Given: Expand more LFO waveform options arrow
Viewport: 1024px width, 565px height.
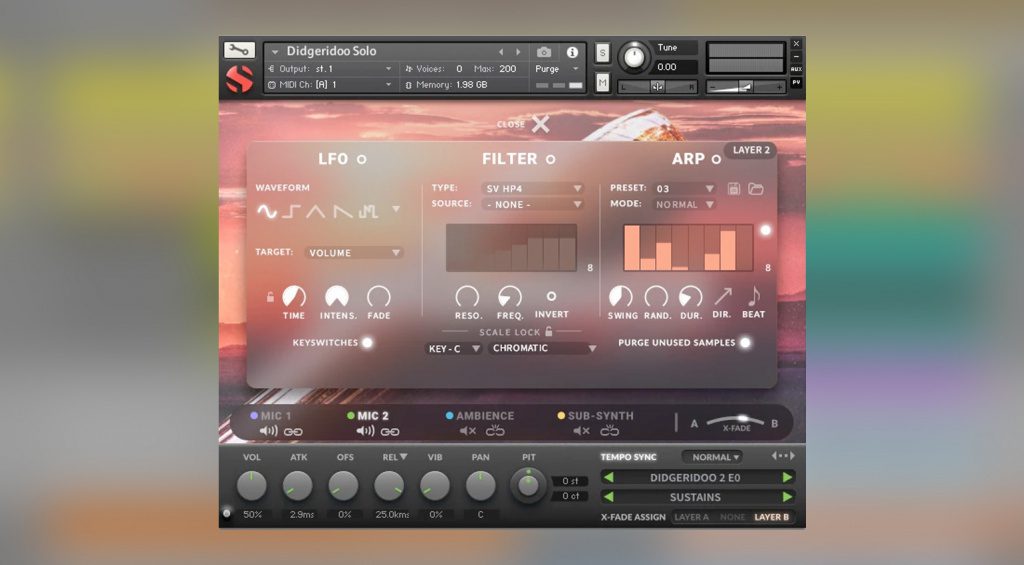Looking at the screenshot, I should 396,210.
